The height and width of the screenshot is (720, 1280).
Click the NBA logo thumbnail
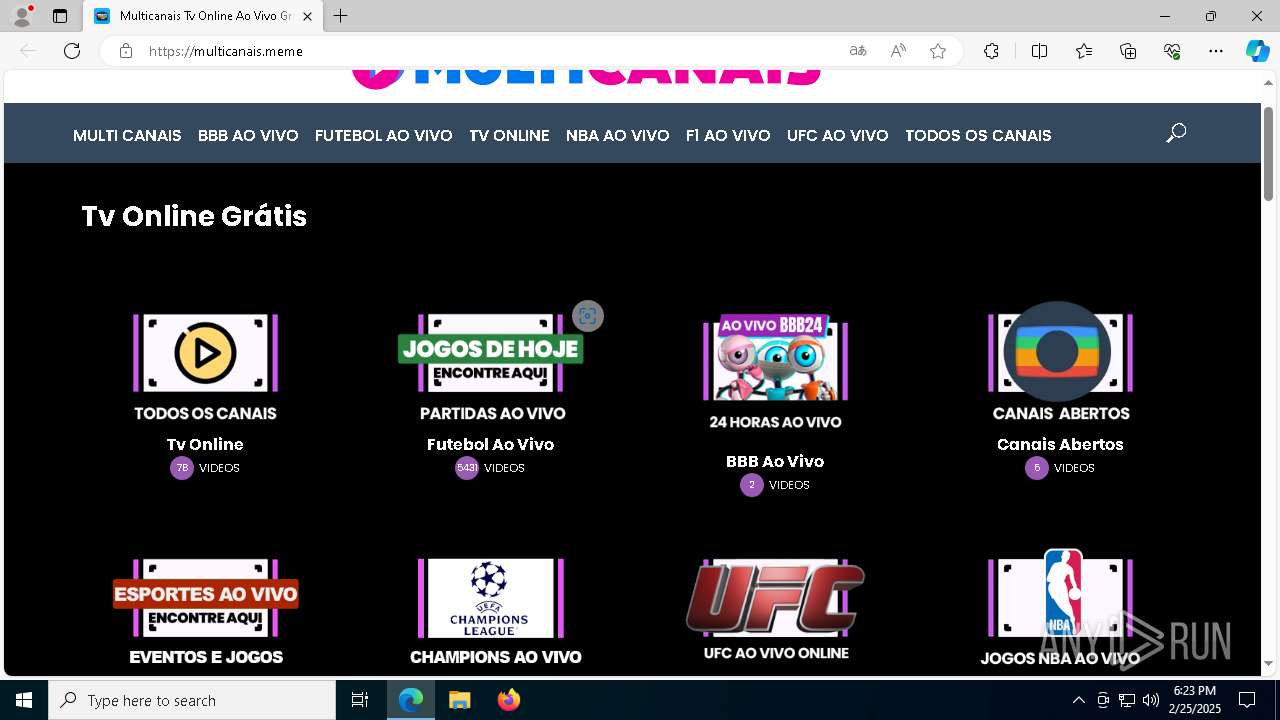click(x=1060, y=608)
